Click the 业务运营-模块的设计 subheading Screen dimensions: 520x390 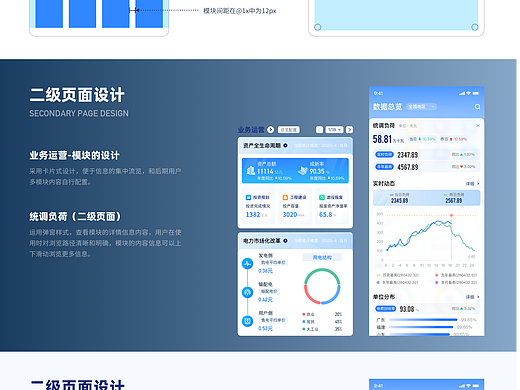74,155
